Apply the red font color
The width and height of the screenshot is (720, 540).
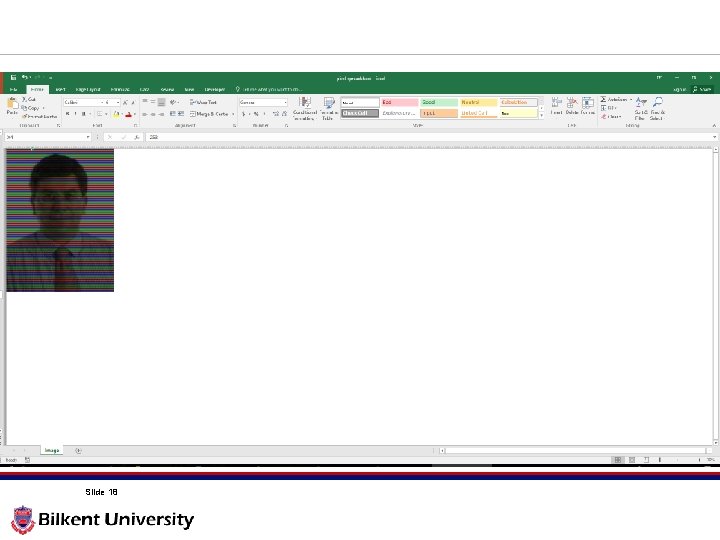(129, 114)
